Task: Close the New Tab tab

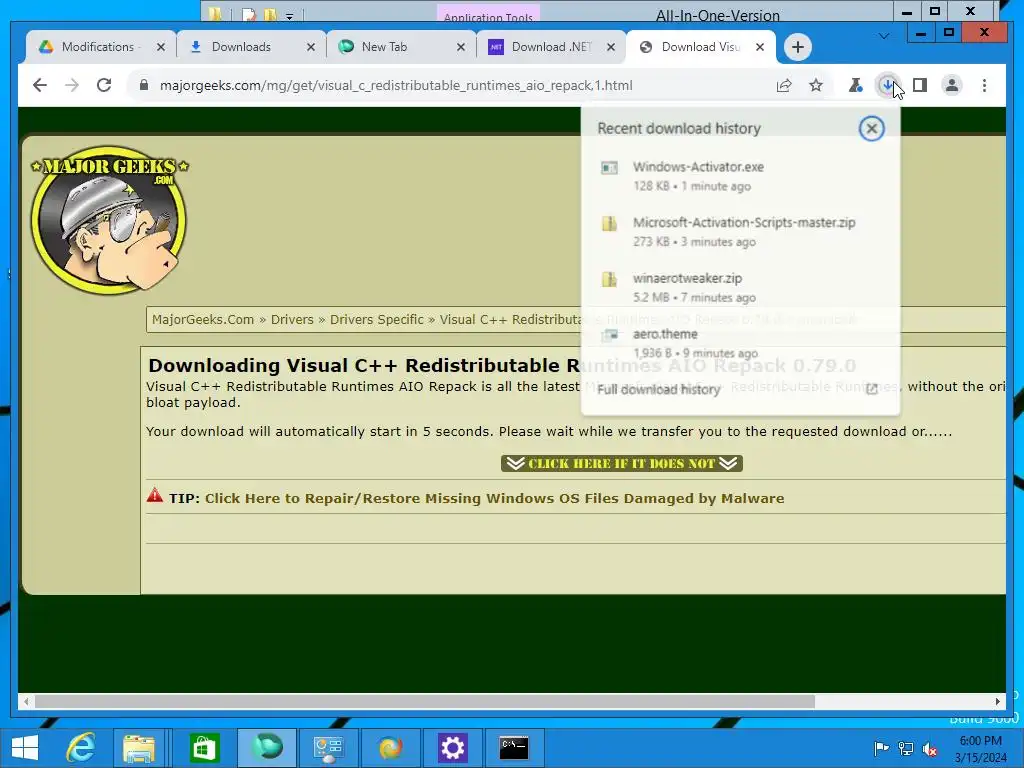Action: (460, 47)
